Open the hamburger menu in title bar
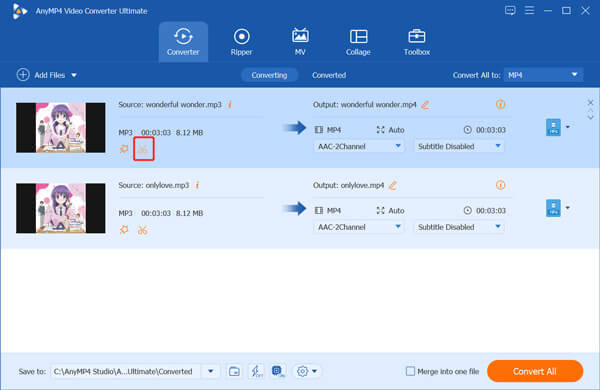600x390 pixels. pyautogui.click(x=529, y=10)
